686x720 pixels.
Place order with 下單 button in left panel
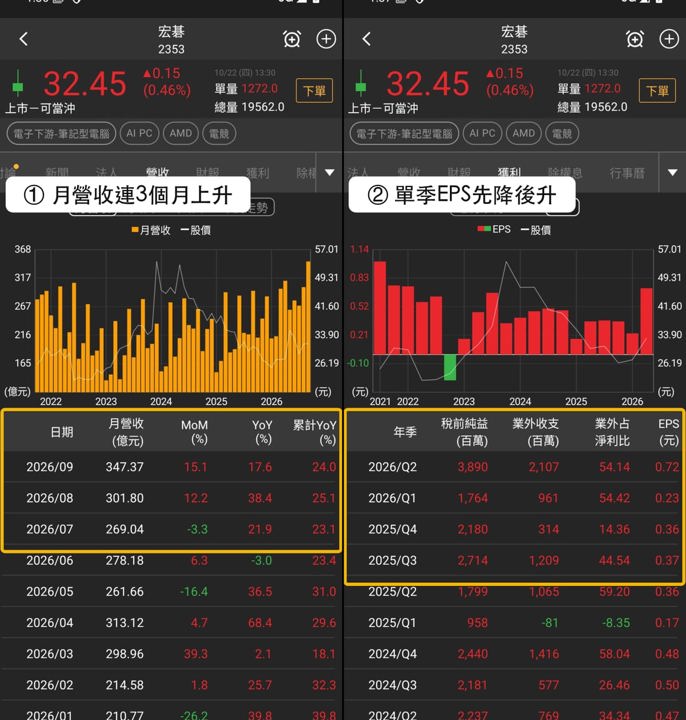[x=315, y=91]
